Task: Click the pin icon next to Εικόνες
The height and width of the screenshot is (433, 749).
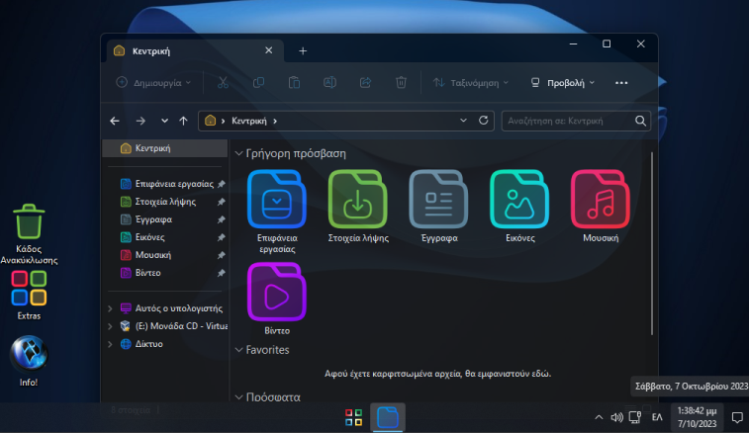Action: coord(221,237)
